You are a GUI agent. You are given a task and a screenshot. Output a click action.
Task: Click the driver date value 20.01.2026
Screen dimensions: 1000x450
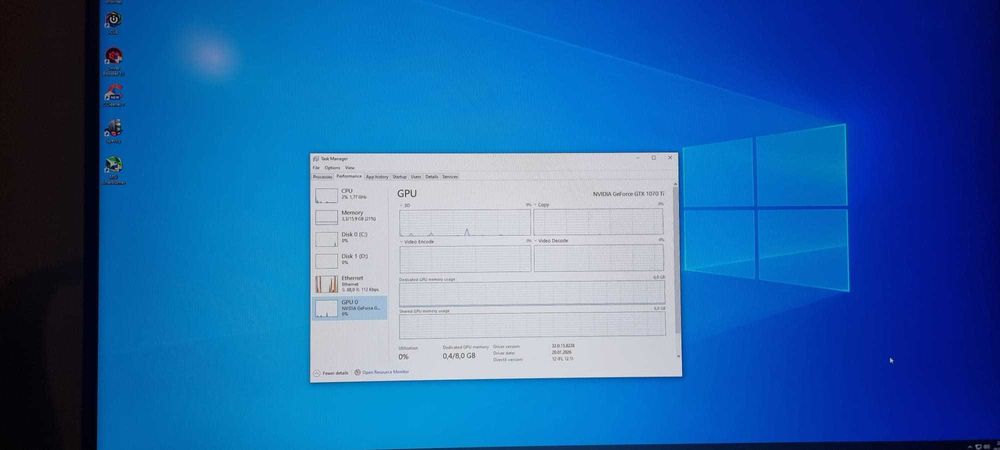point(561,352)
